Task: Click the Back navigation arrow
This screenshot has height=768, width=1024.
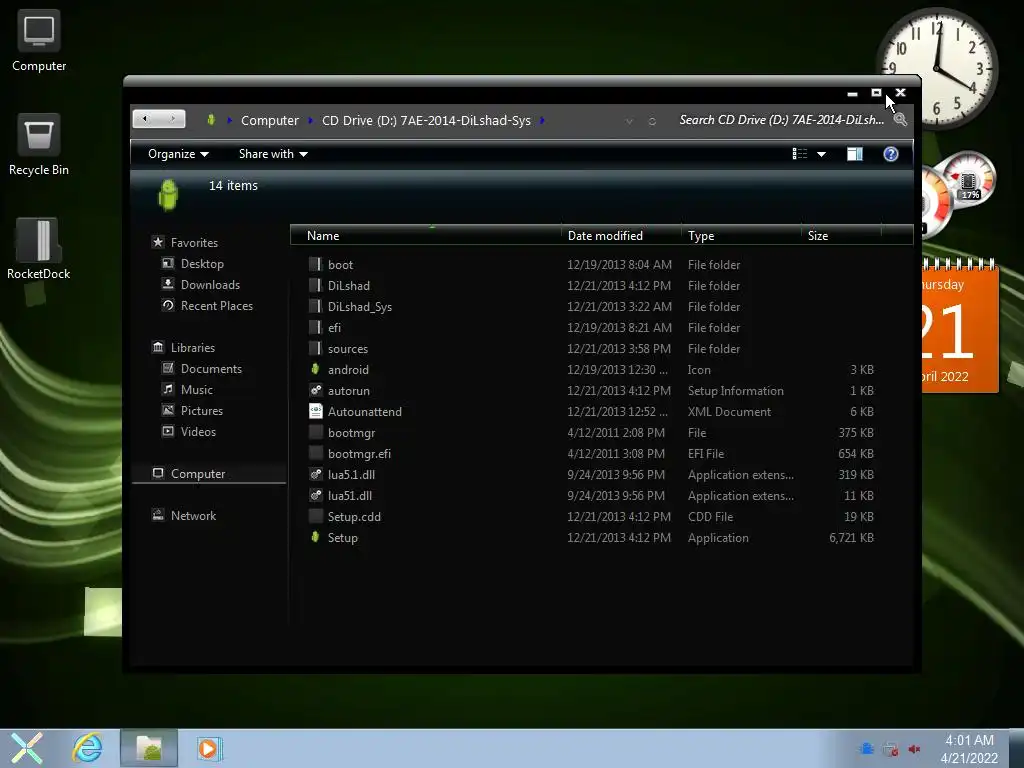Action: click(146, 119)
